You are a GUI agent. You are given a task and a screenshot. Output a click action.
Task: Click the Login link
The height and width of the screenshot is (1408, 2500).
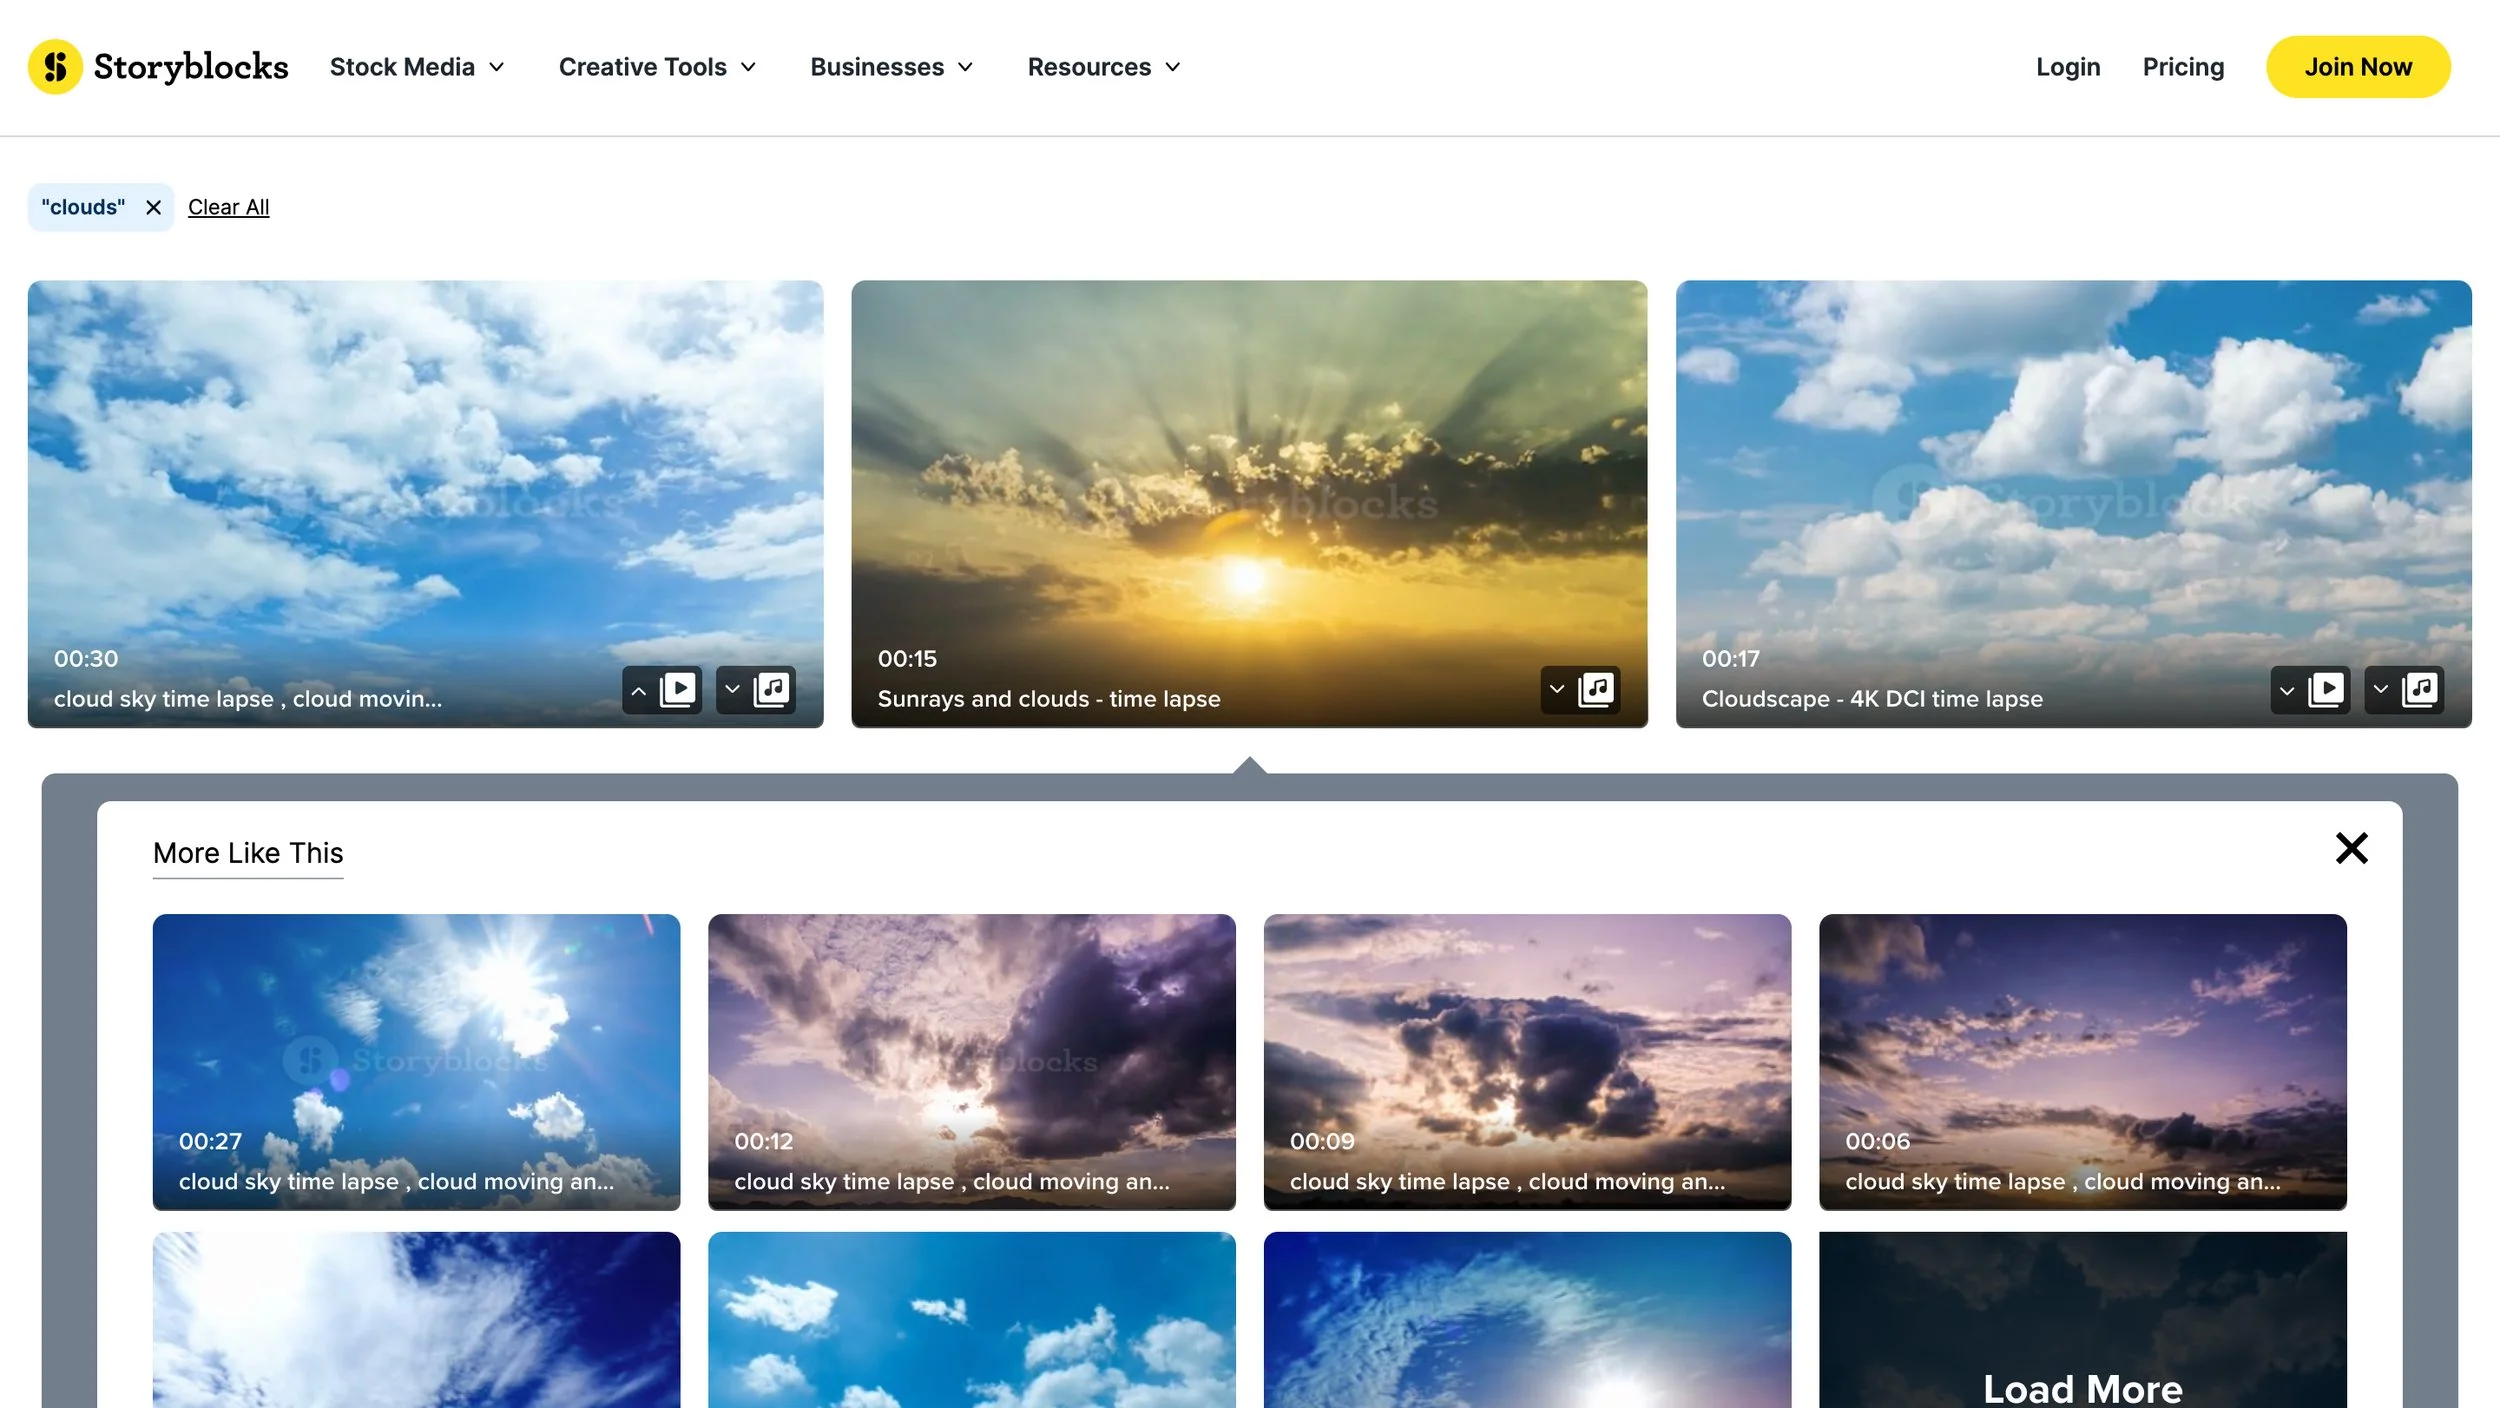pyautogui.click(x=2067, y=67)
